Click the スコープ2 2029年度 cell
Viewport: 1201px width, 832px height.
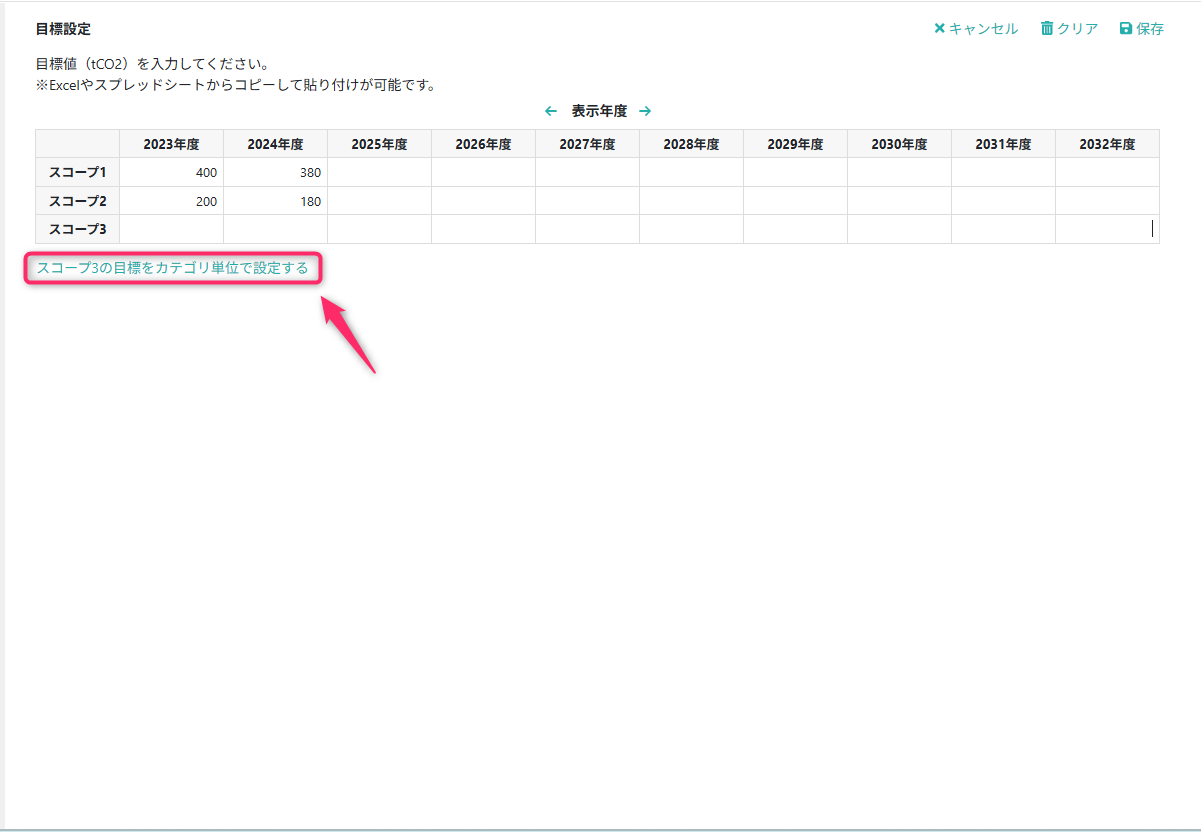point(795,201)
